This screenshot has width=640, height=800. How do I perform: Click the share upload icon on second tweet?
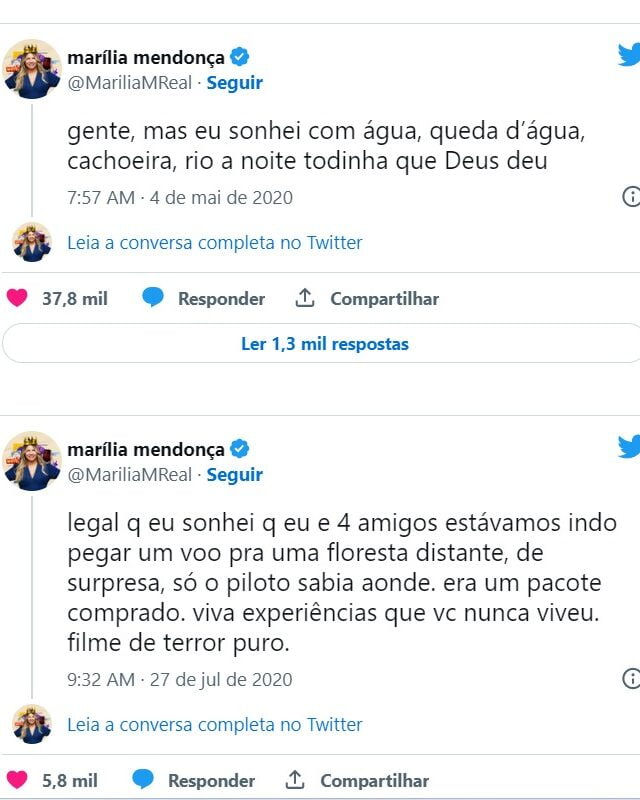point(294,780)
